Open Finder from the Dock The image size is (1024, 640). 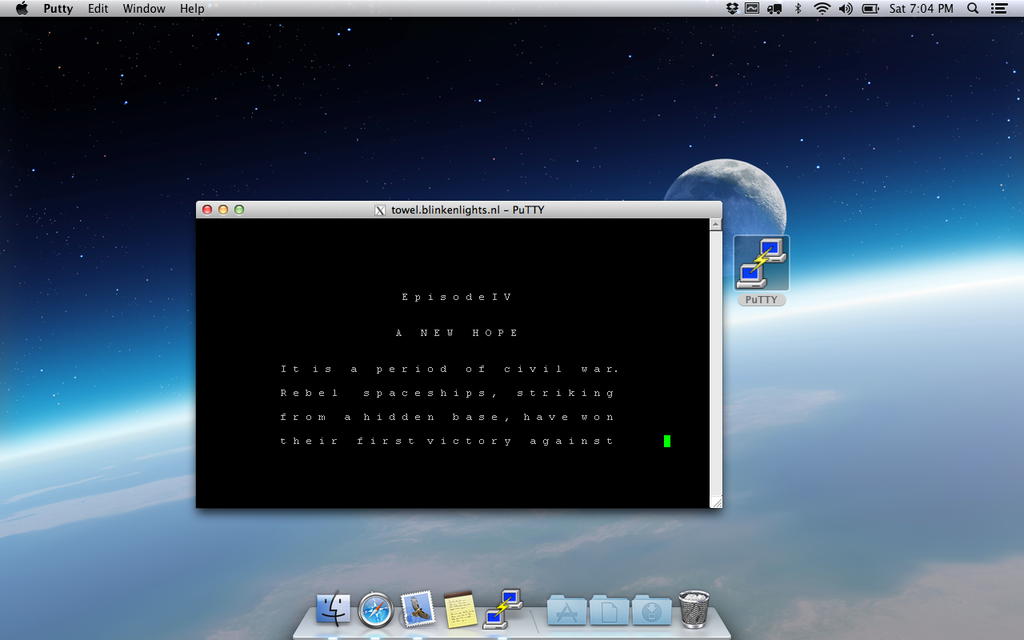pyautogui.click(x=333, y=609)
